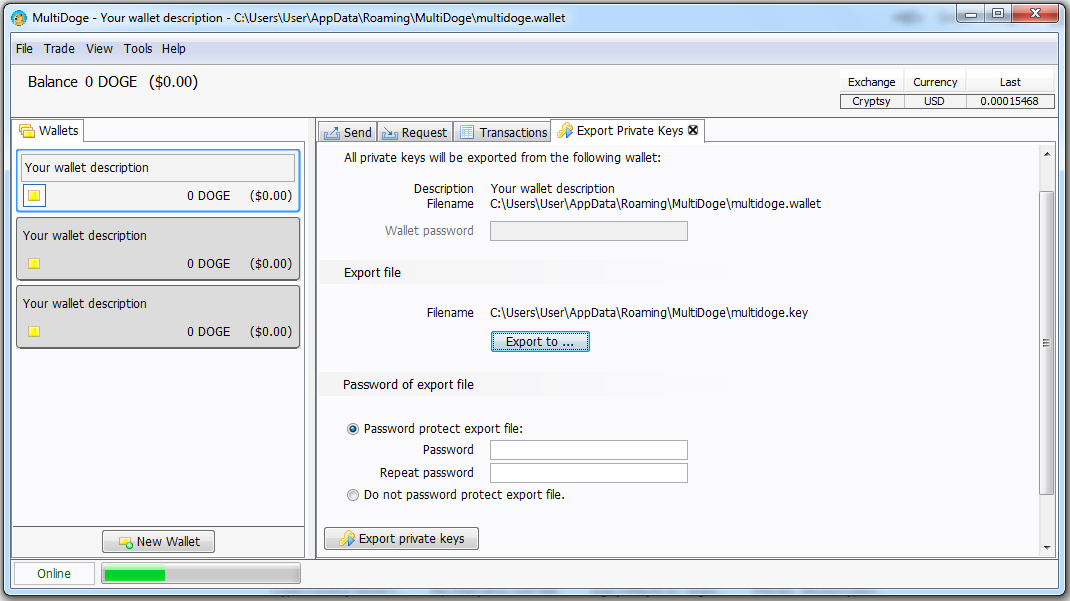1070x601 pixels.
Task: Create a wallet with New Wallet button
Action: [x=158, y=542]
